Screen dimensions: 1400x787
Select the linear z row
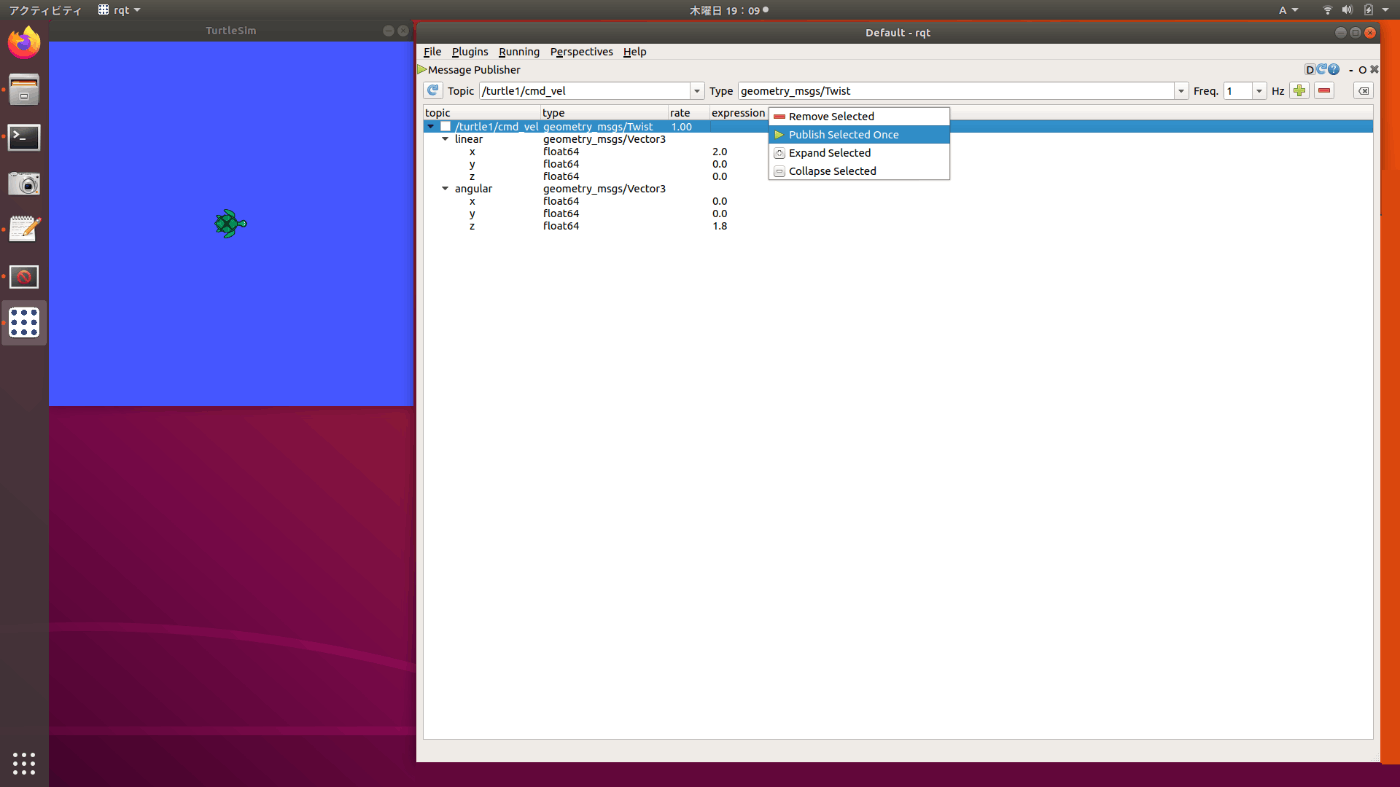pos(898,177)
